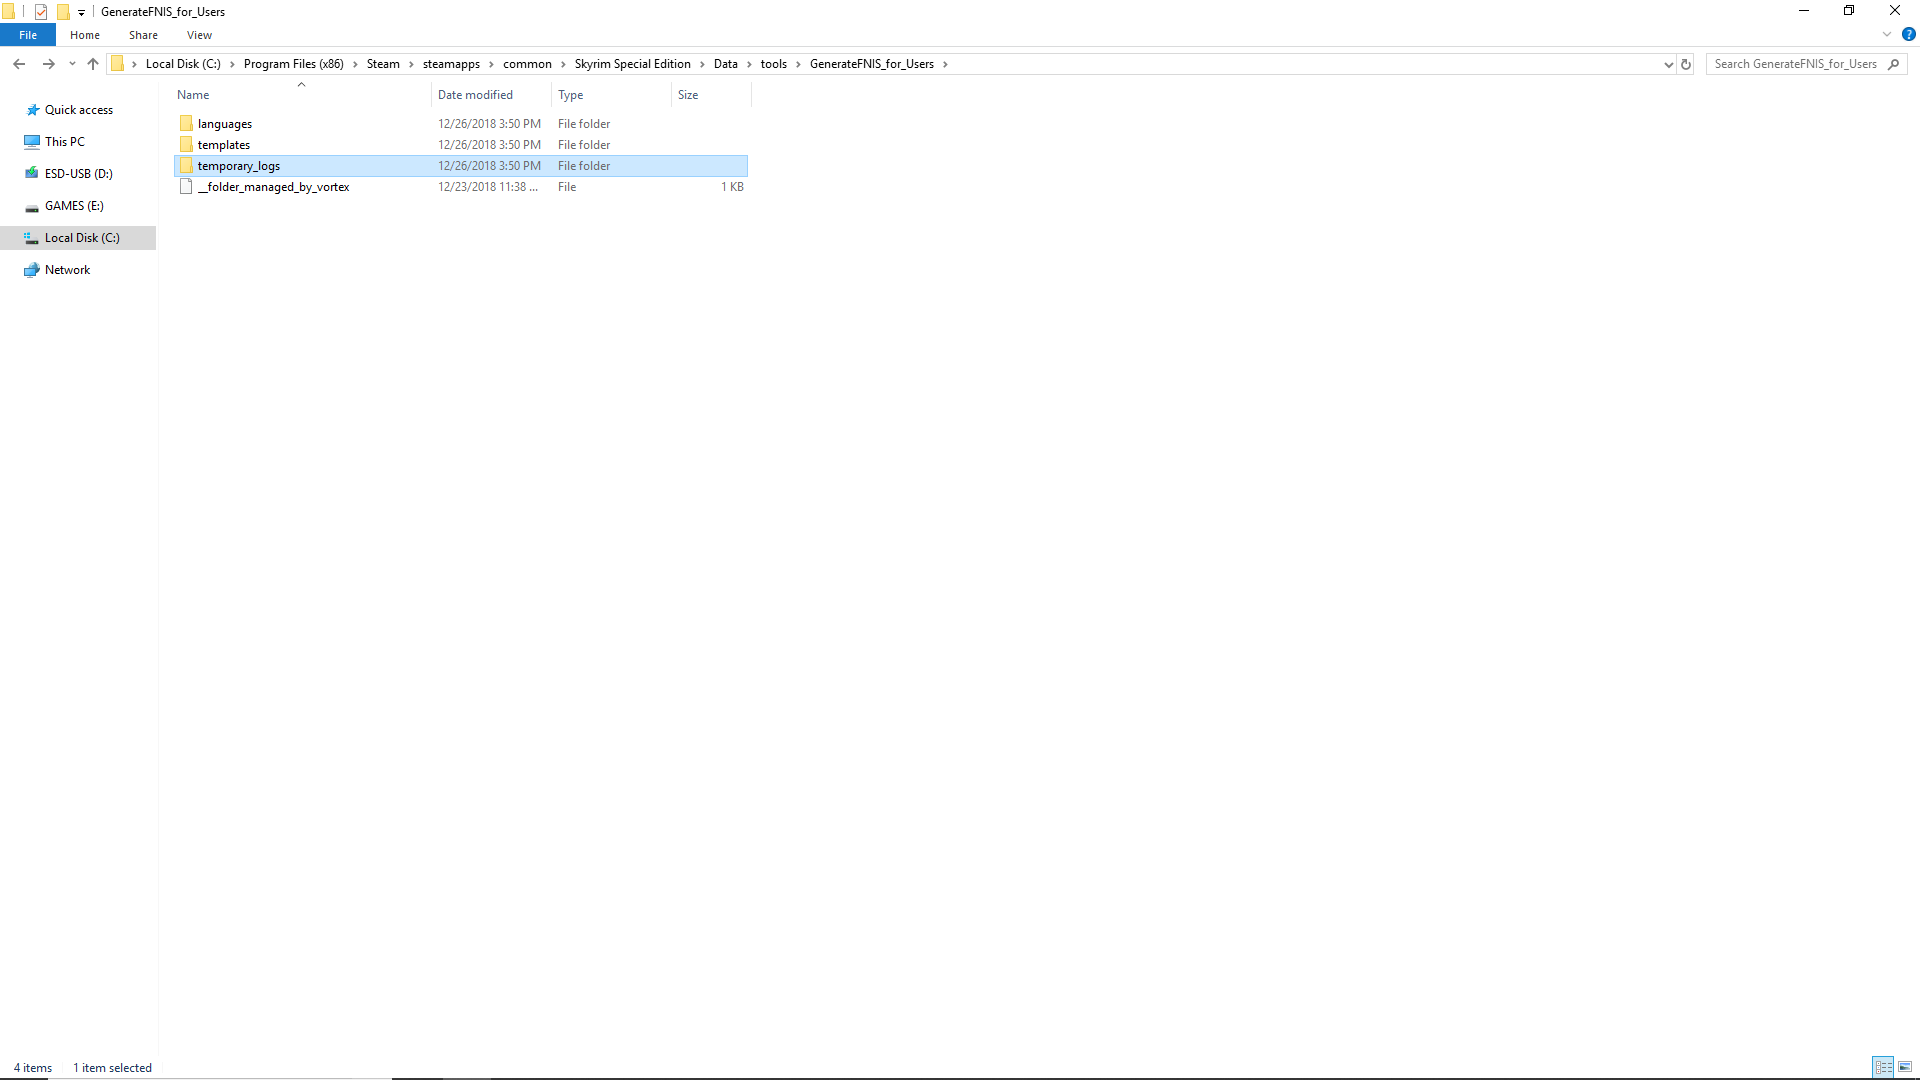The image size is (1920, 1080).
Task: Open Customize Quick Access Toolbar dropdown
Action: click(x=81, y=12)
